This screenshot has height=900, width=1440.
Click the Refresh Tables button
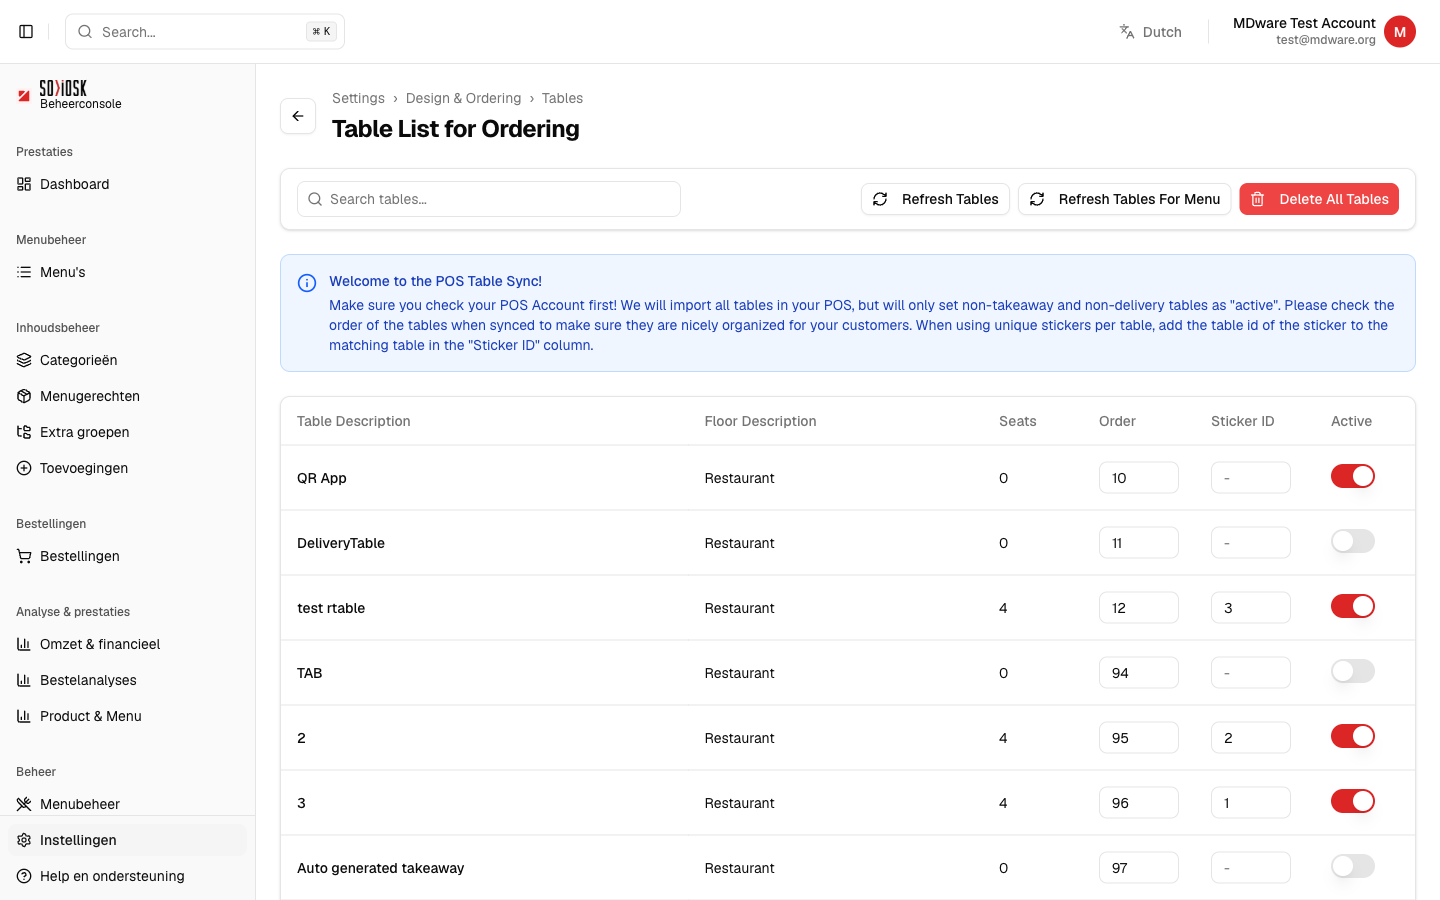click(935, 199)
